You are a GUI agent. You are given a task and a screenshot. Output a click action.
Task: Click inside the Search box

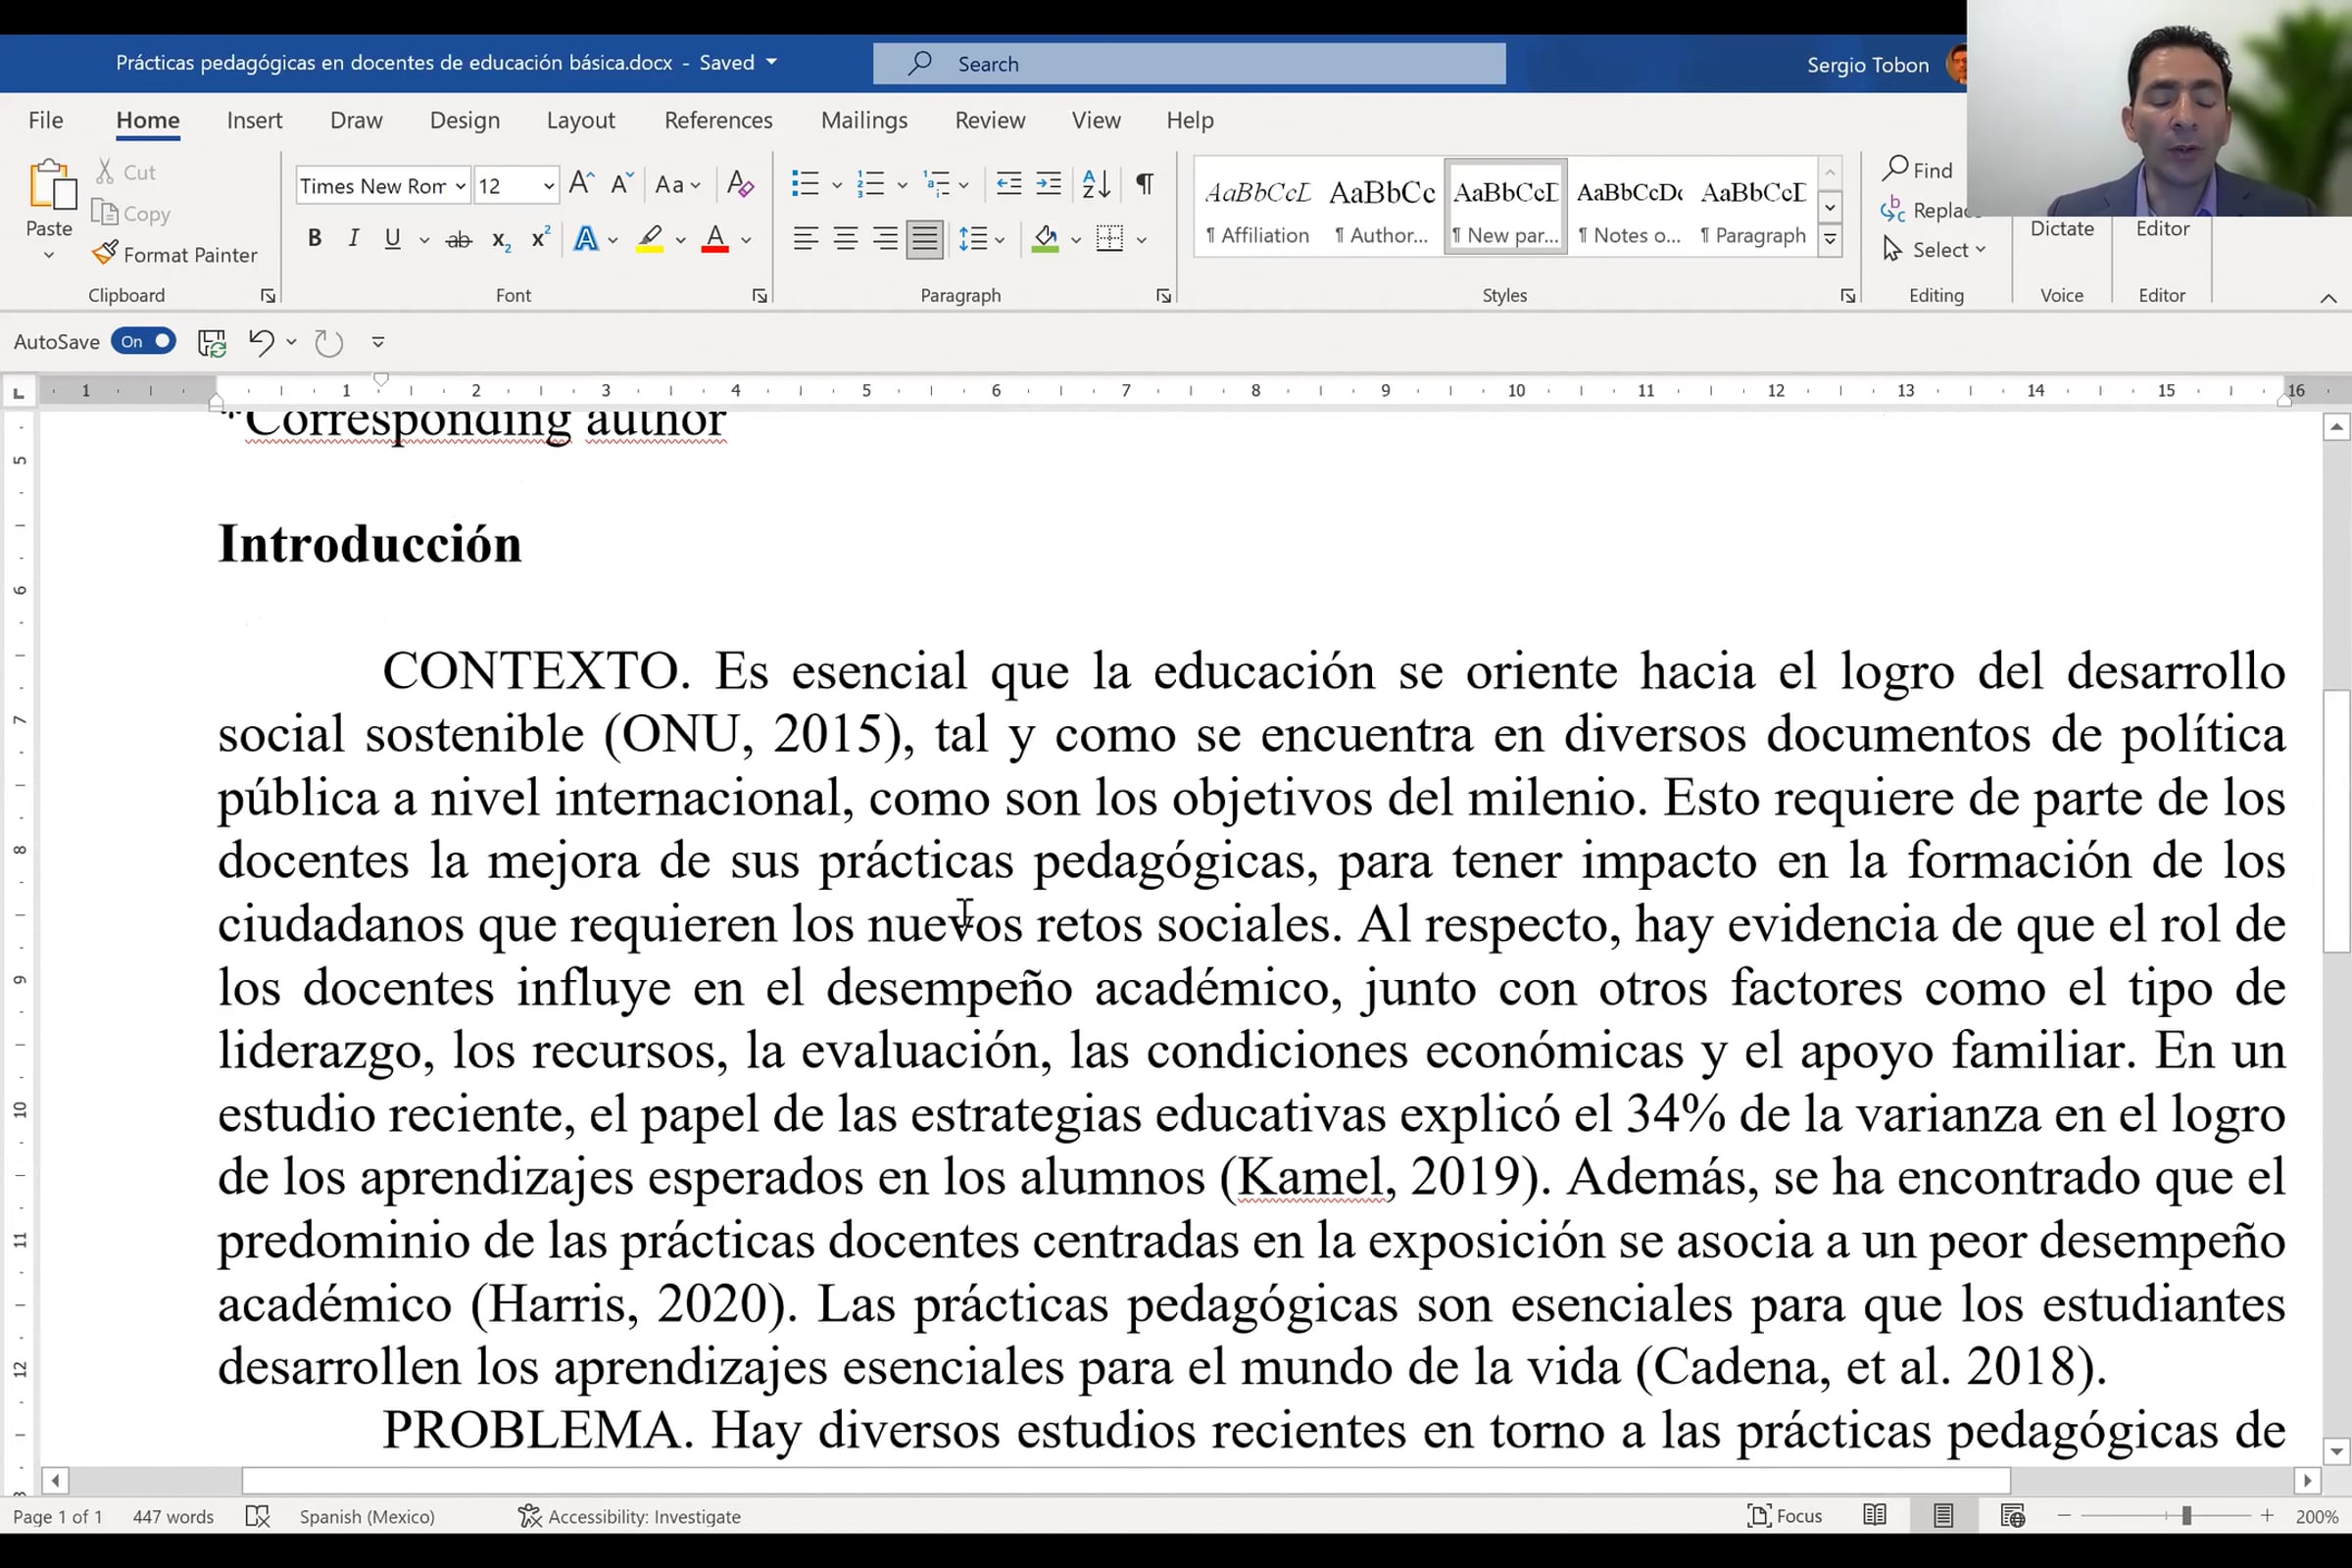pos(1188,64)
